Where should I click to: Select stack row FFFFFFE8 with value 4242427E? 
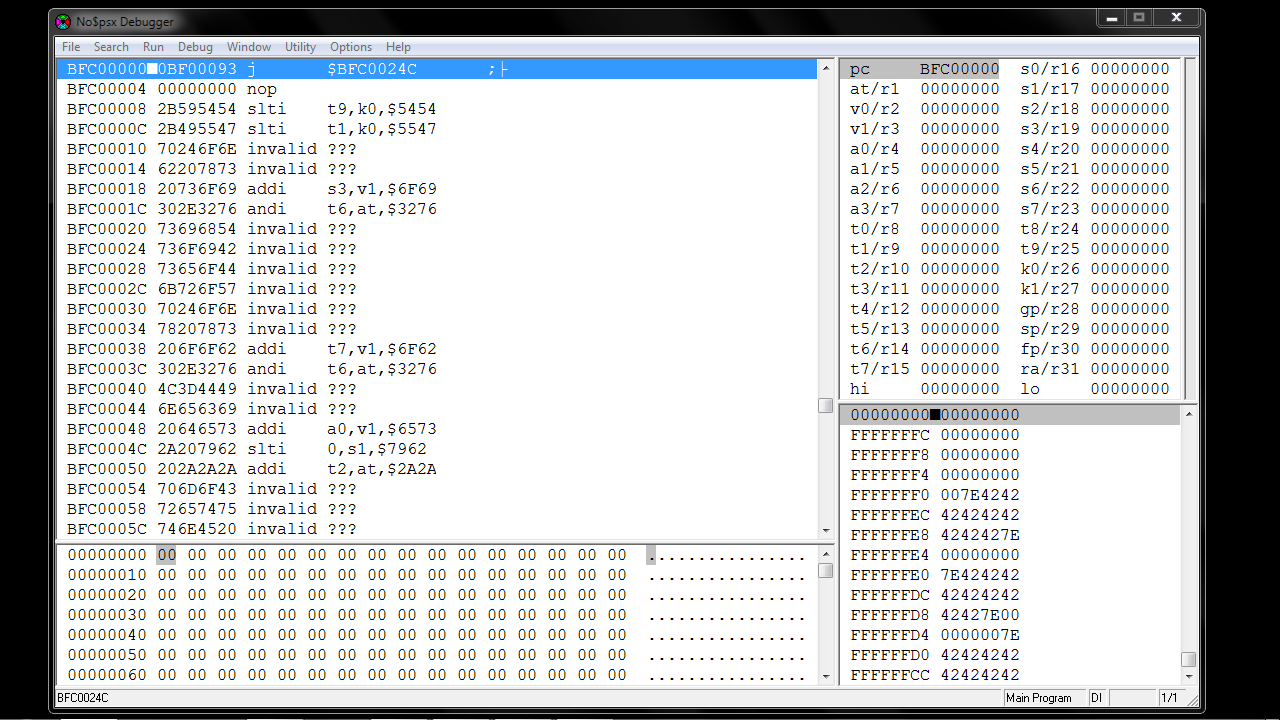1010,535
